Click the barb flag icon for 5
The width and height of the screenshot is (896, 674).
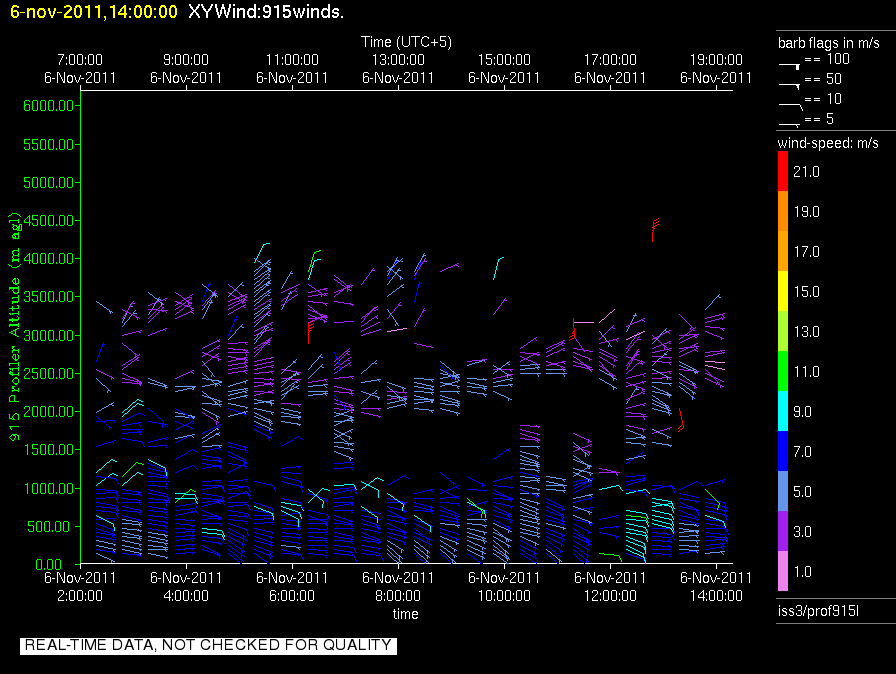tap(790, 125)
